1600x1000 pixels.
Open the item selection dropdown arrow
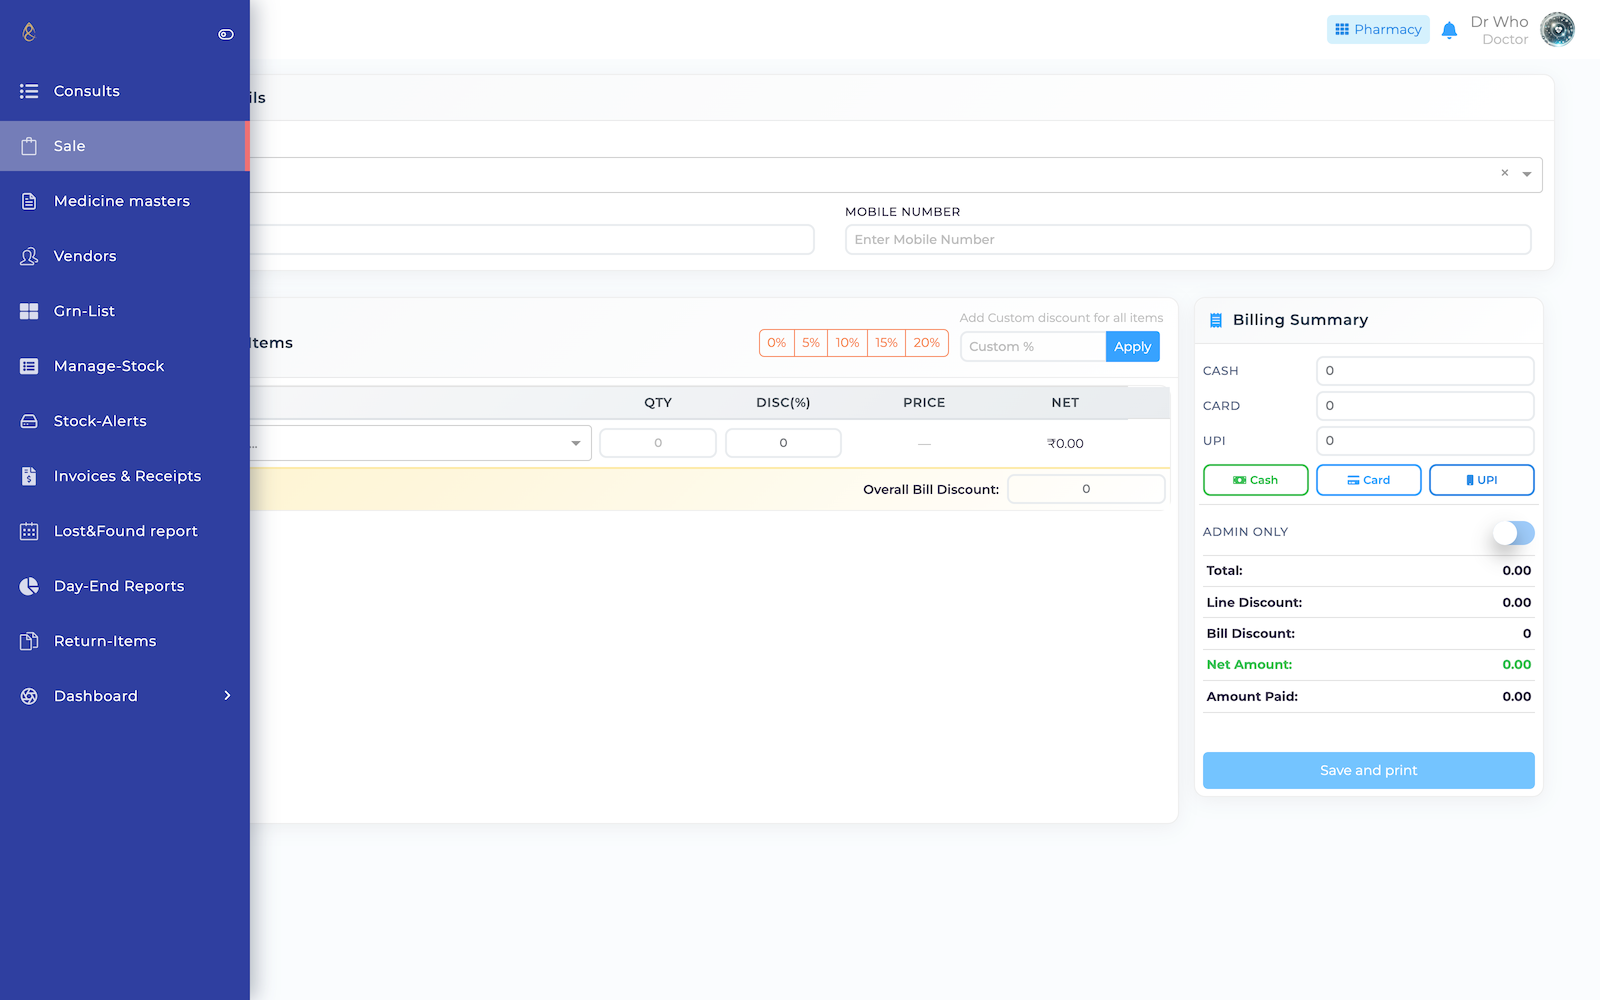pyautogui.click(x=576, y=443)
